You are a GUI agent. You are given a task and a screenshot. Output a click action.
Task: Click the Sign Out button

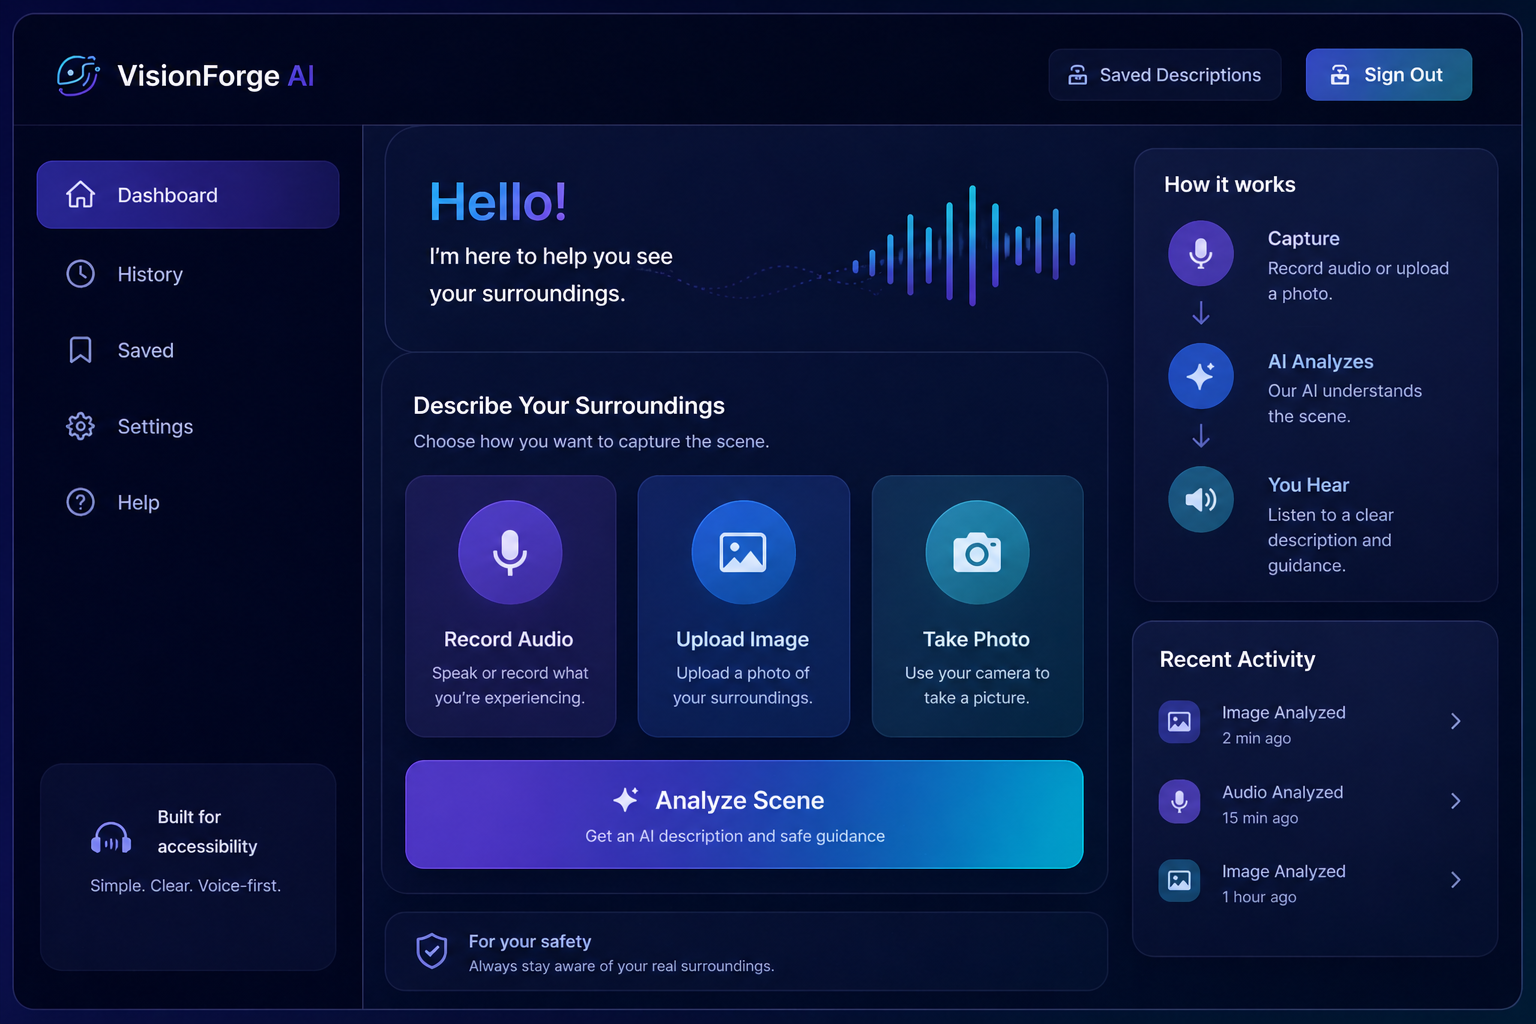click(x=1388, y=74)
